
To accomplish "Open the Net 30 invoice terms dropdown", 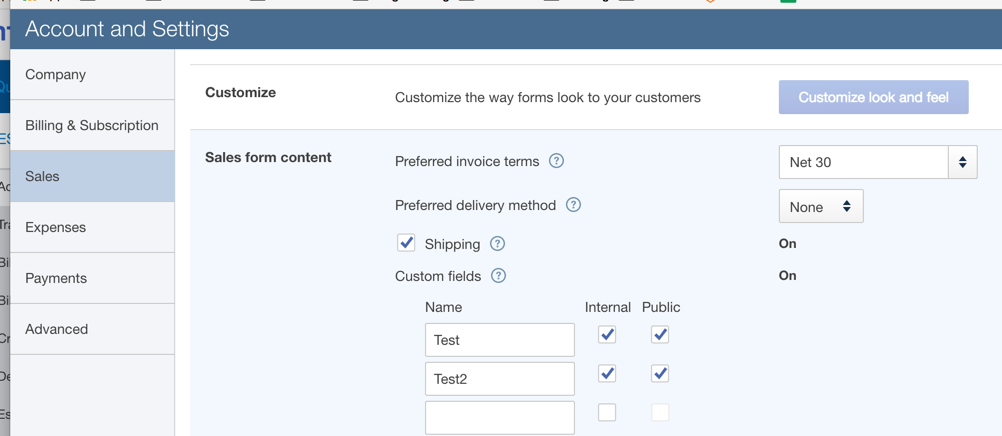I will (877, 162).
